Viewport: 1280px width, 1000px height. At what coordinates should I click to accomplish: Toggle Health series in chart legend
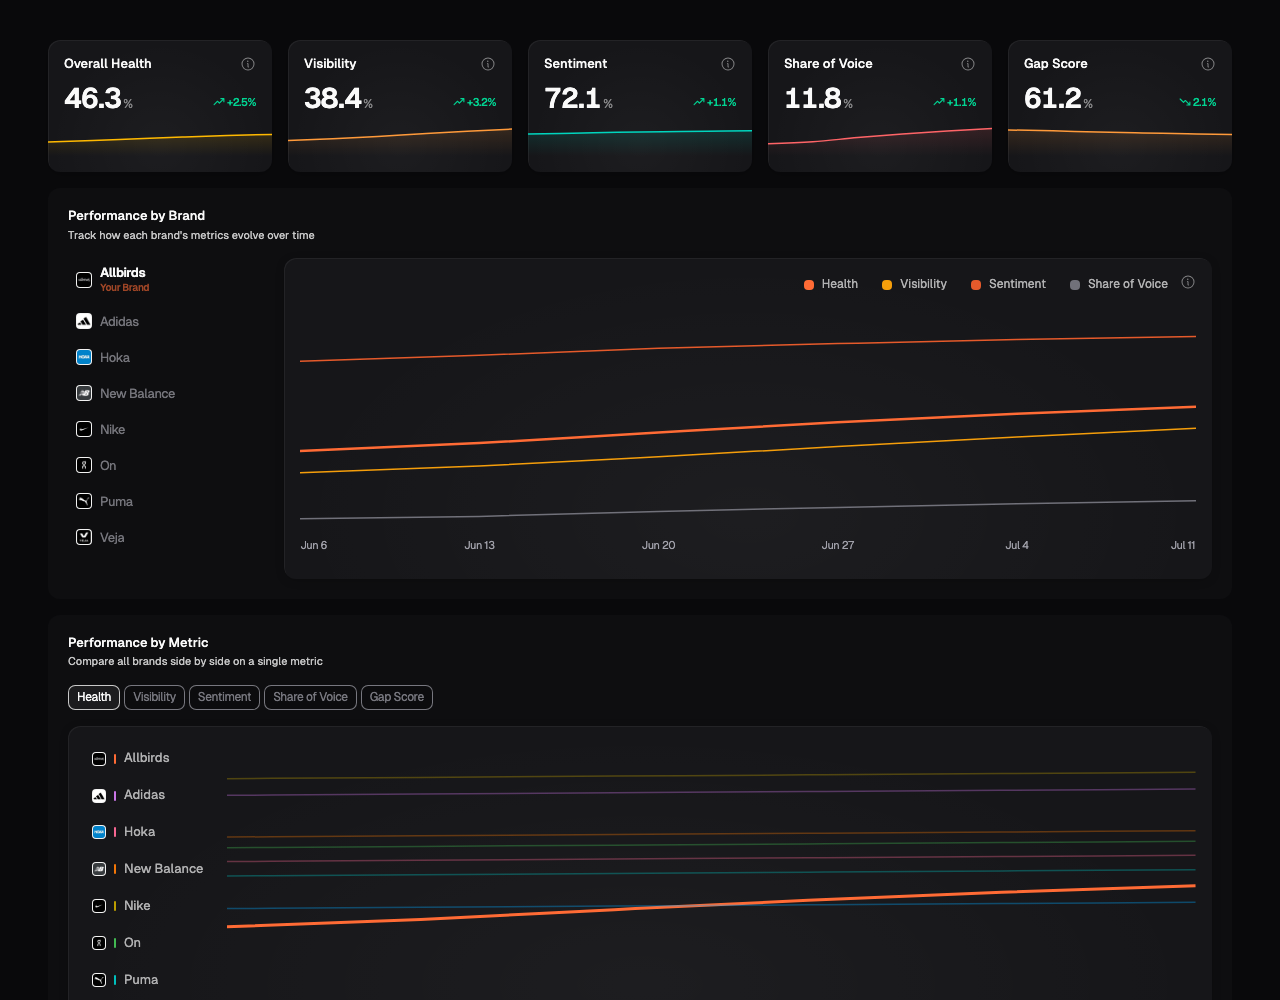(831, 284)
